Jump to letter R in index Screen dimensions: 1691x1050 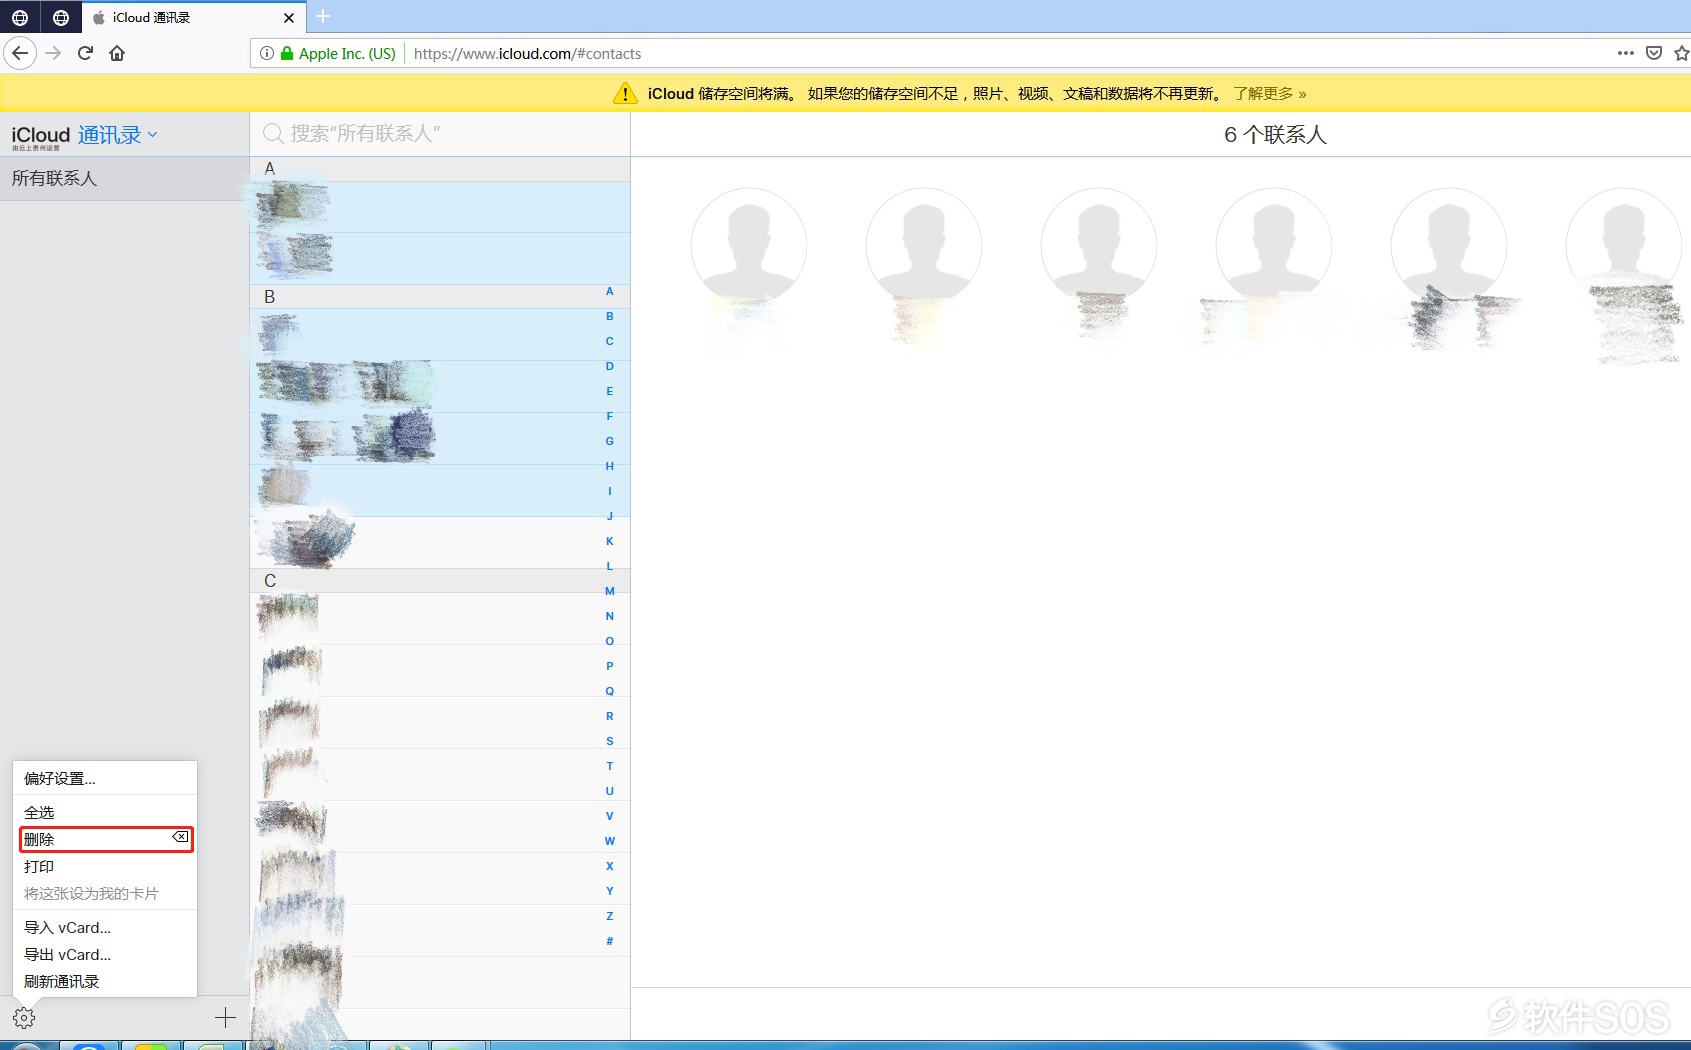(609, 716)
